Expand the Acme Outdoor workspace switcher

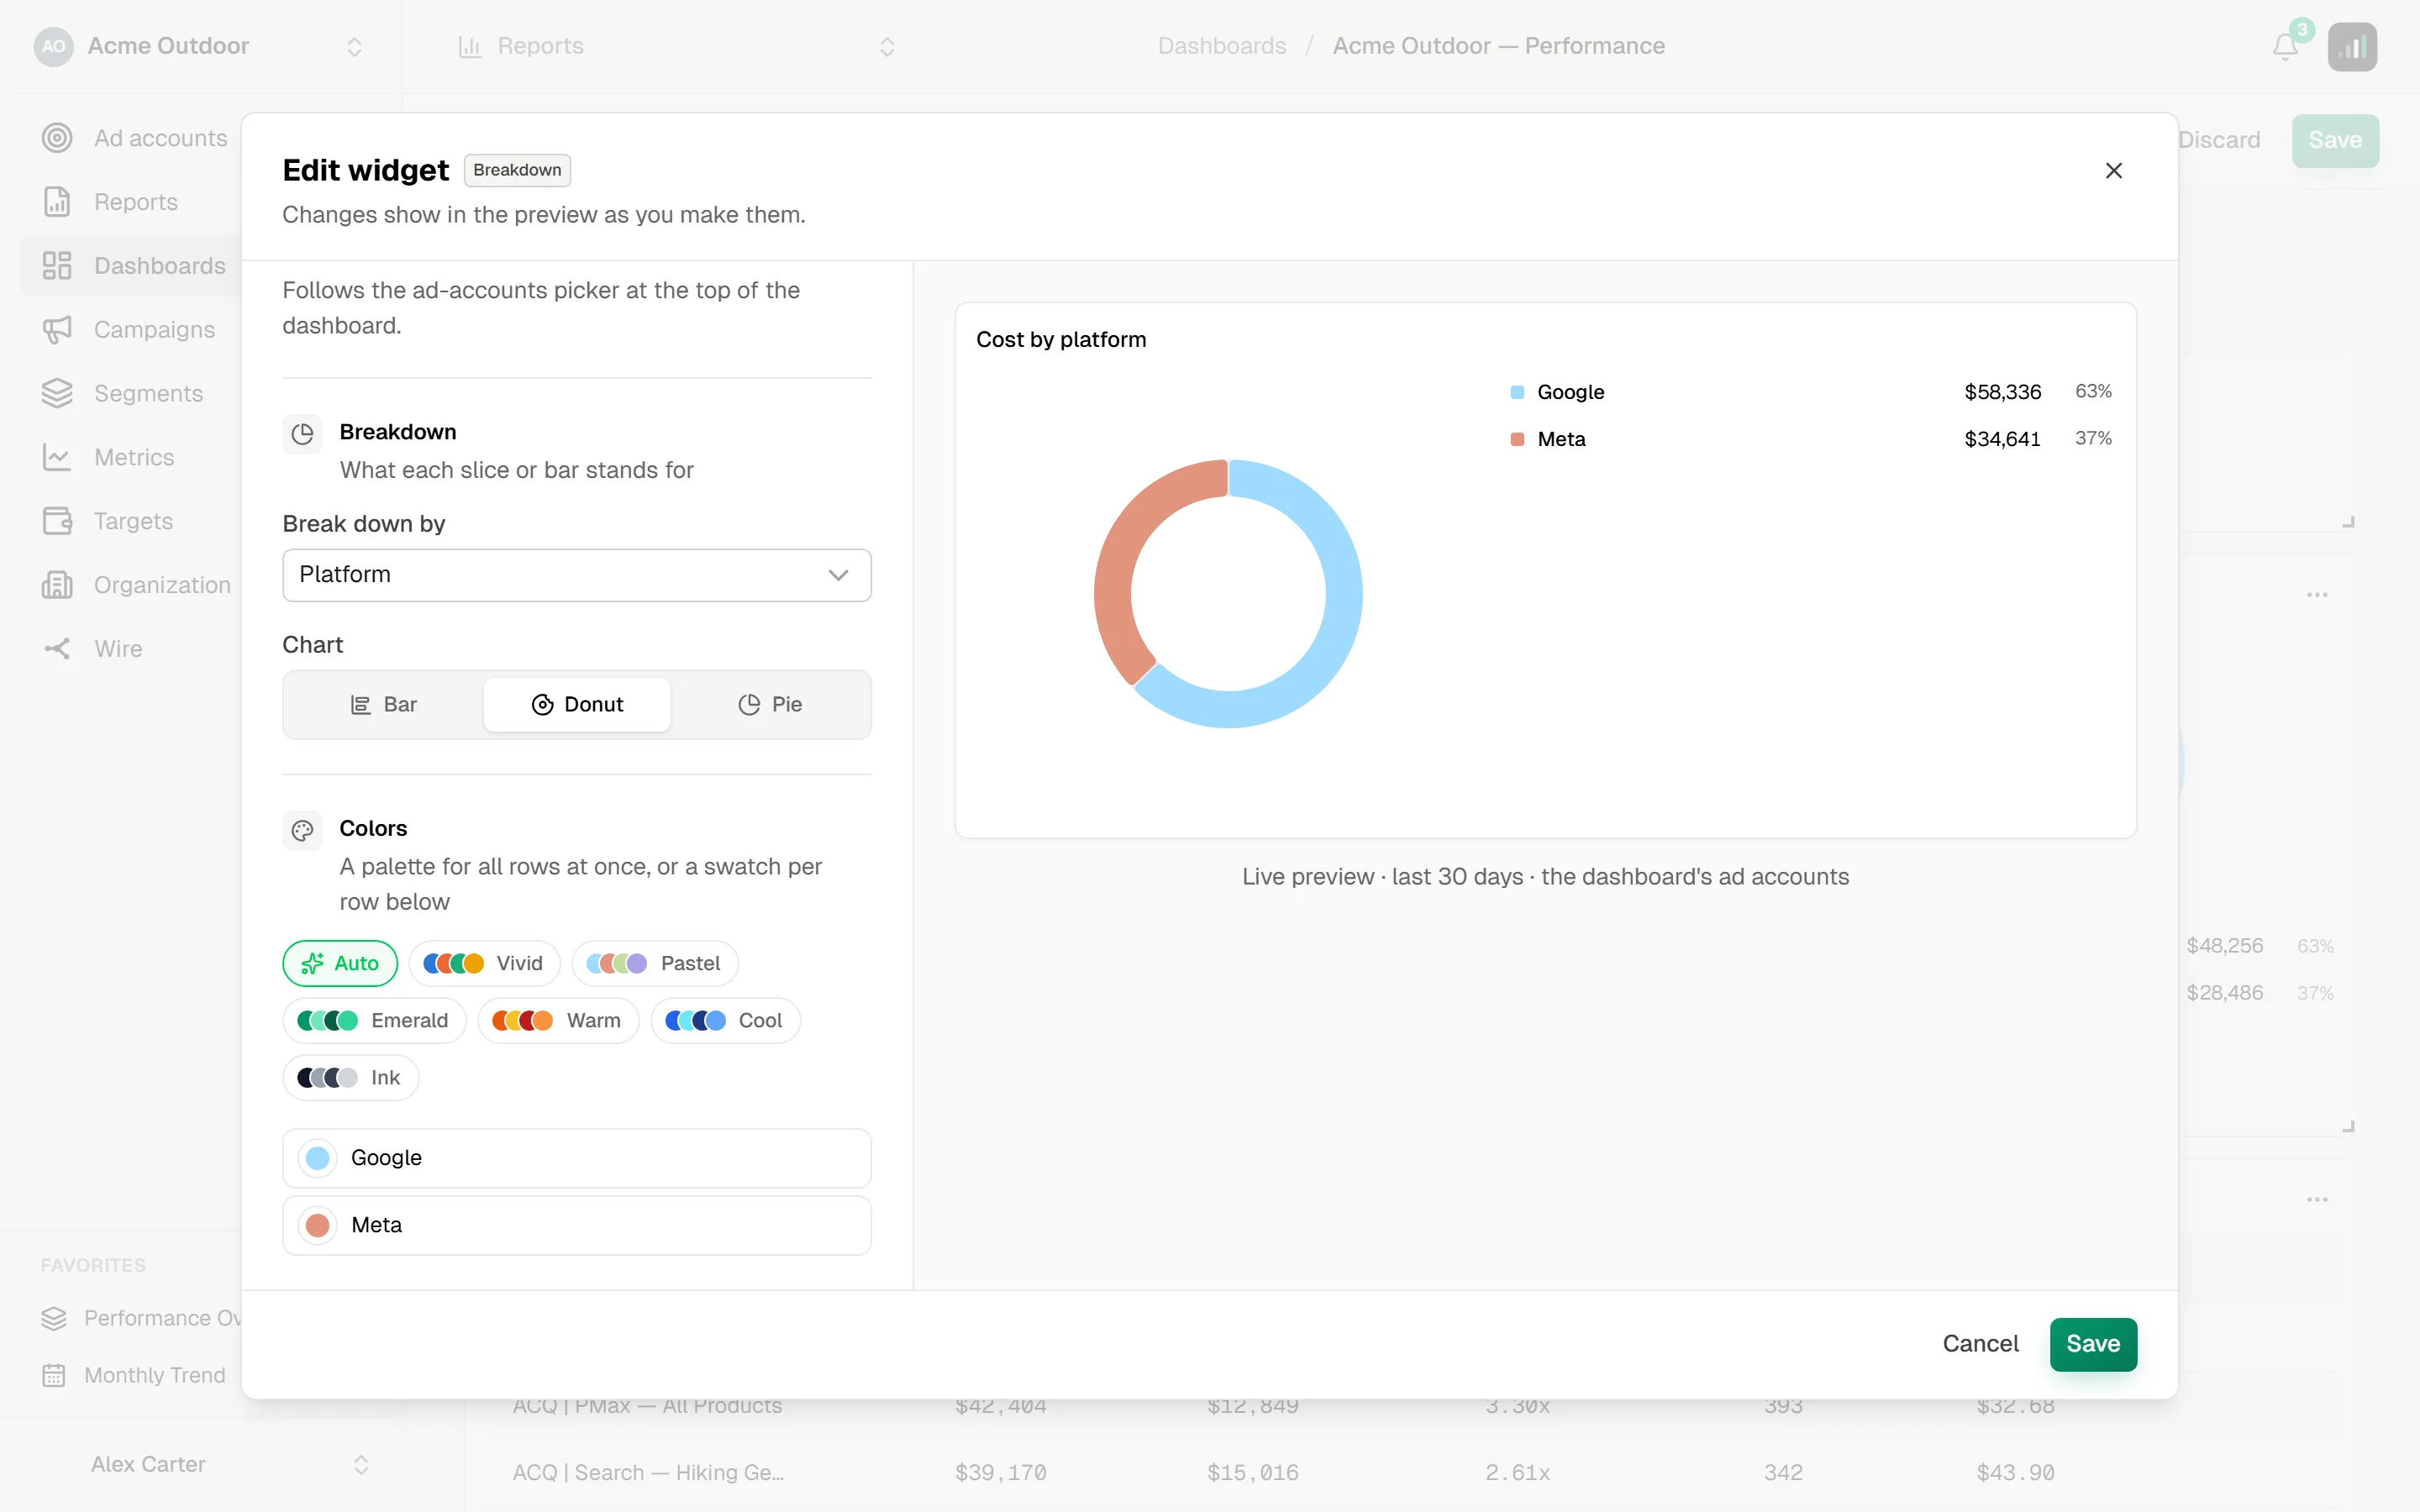click(354, 47)
